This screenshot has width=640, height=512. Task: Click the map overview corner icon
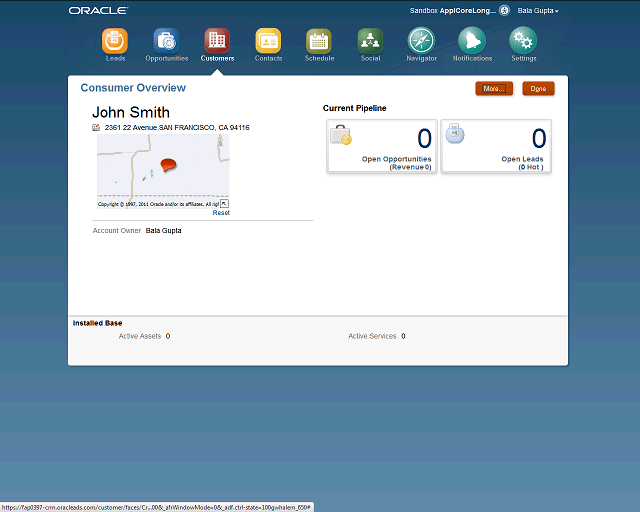224,203
